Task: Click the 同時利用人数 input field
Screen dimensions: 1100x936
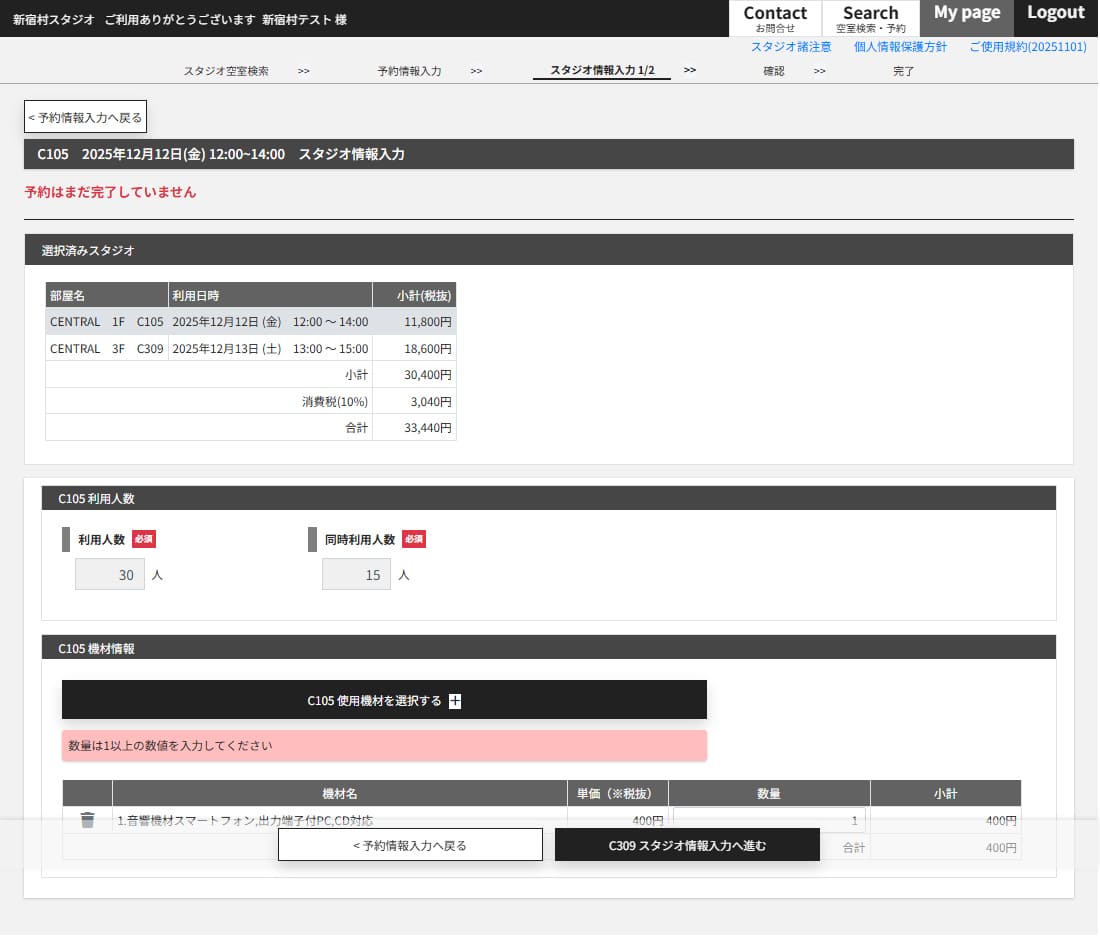Action: click(356, 575)
